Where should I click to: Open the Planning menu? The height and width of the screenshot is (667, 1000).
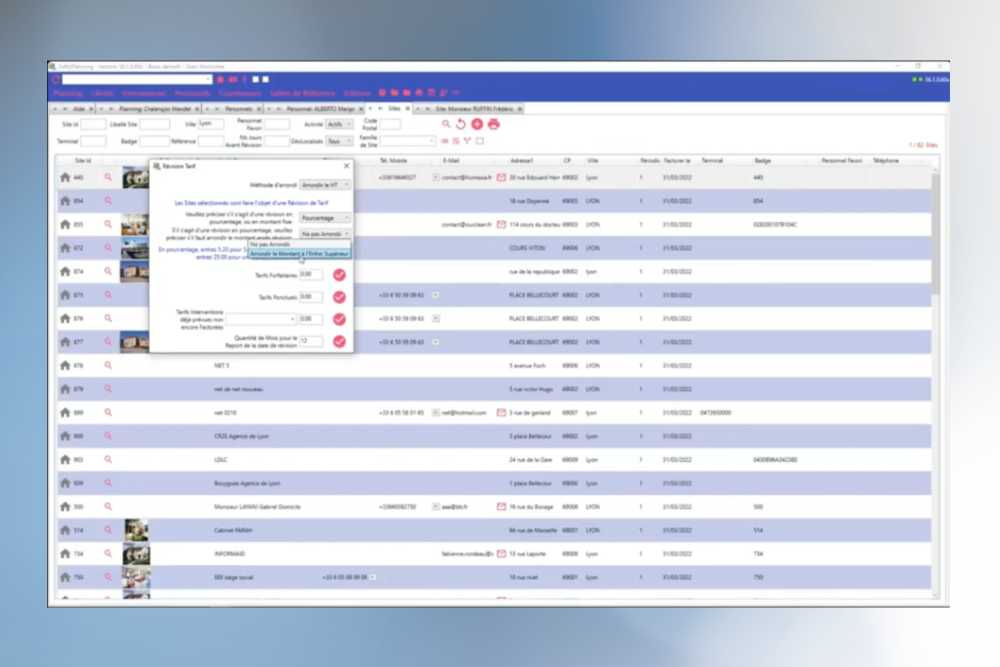67,93
